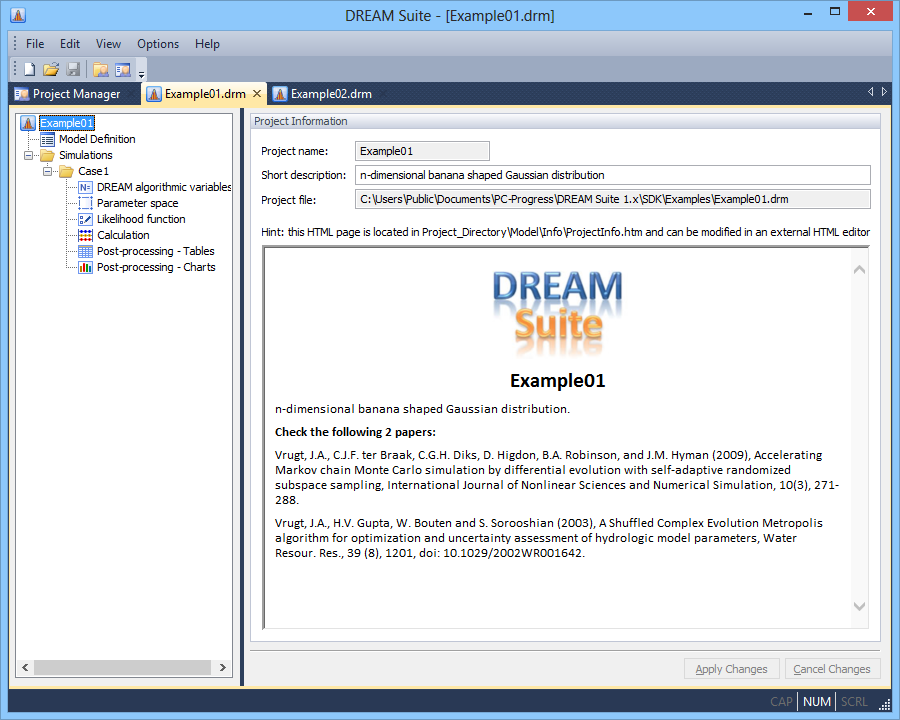The height and width of the screenshot is (720, 900).
Task: Click the Project file path field
Action: pos(612,199)
